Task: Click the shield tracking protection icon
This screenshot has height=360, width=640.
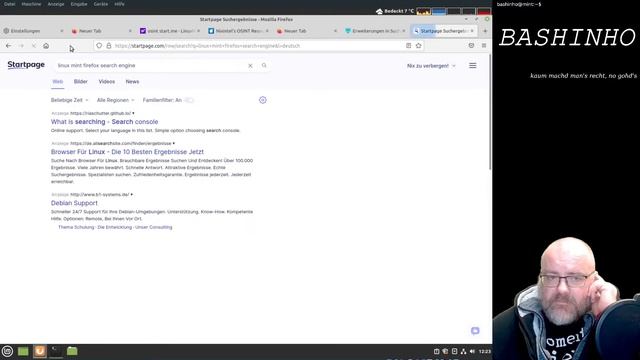Action: pos(99,46)
